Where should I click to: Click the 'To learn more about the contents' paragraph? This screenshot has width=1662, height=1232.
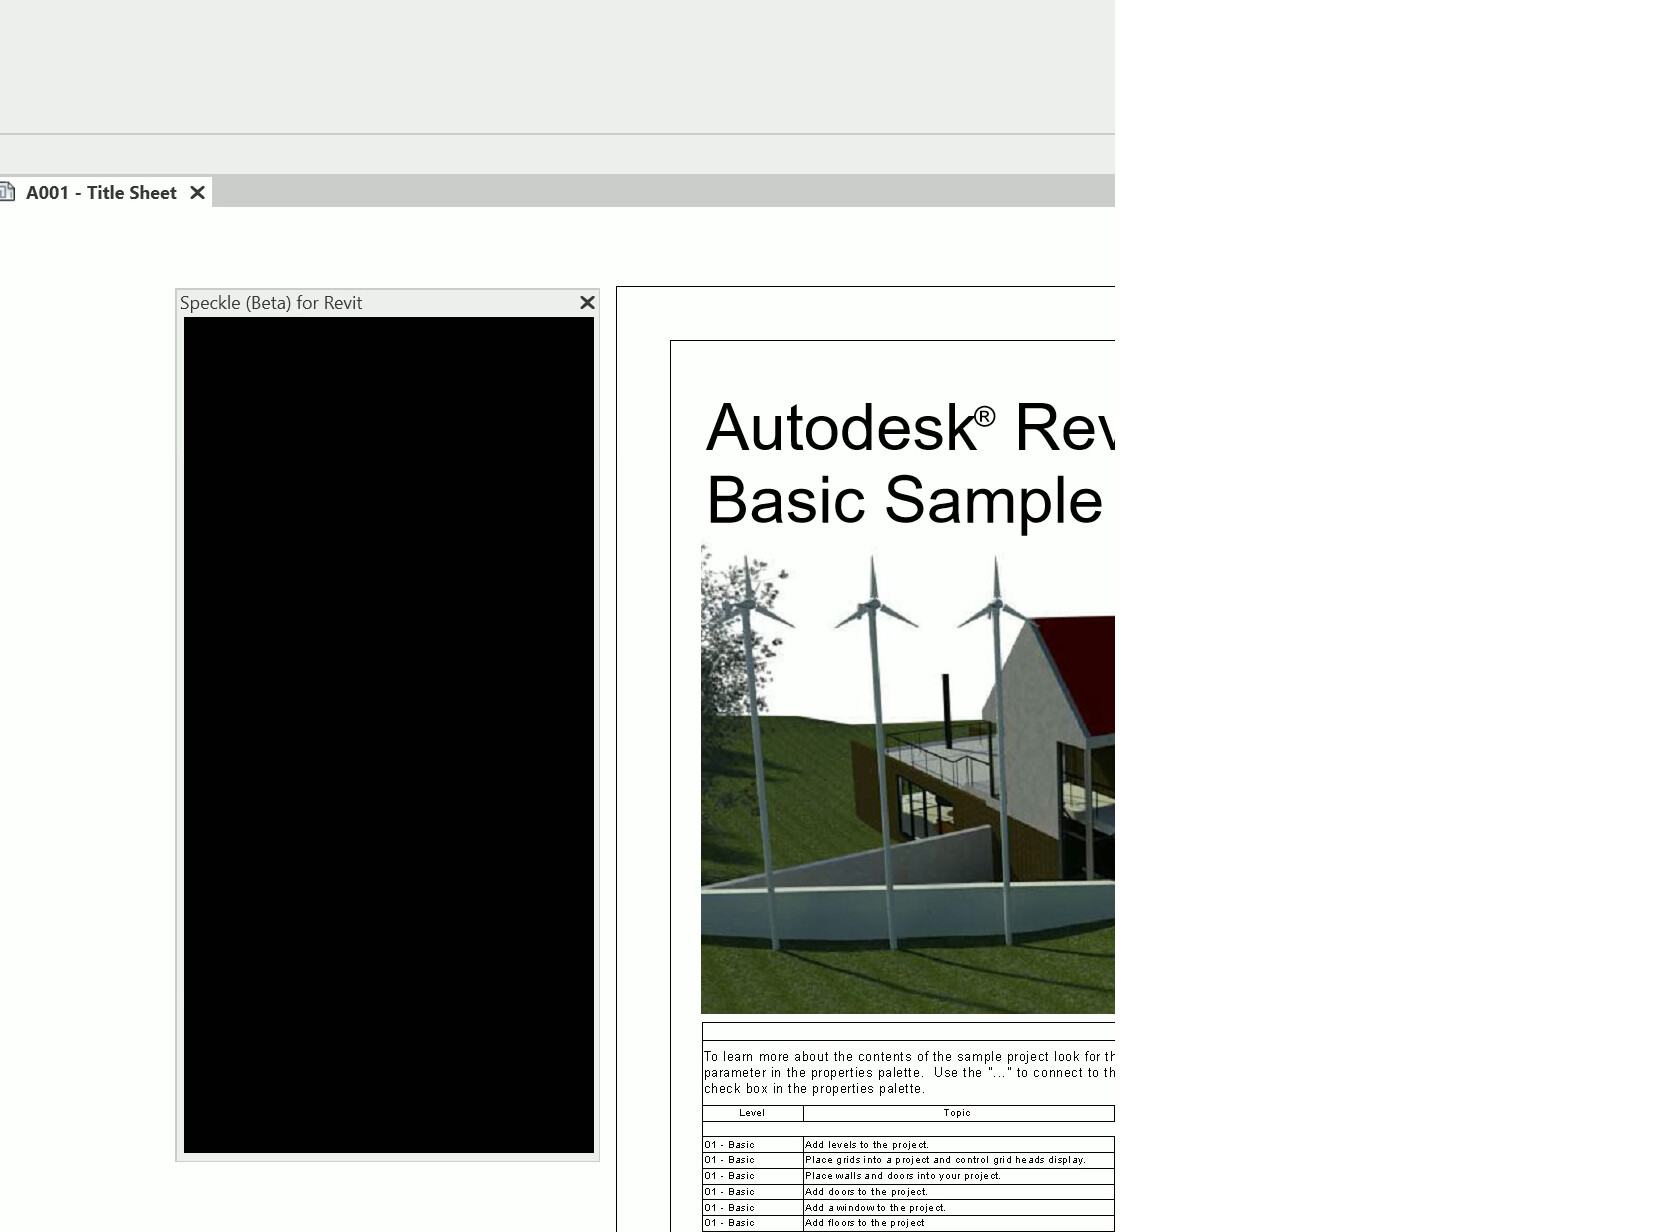coord(909,1073)
